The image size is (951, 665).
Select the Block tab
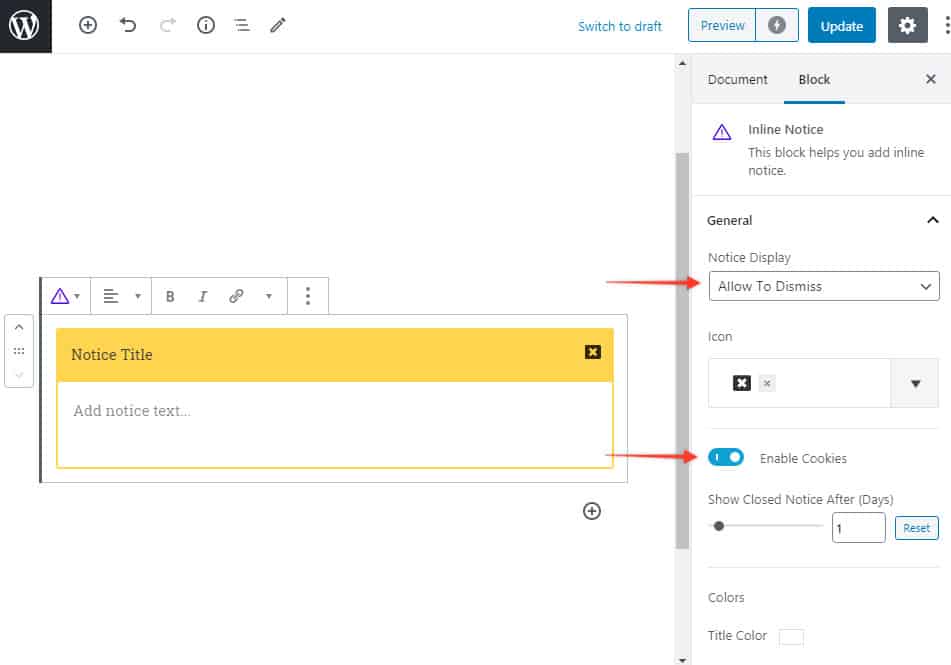[x=814, y=80]
